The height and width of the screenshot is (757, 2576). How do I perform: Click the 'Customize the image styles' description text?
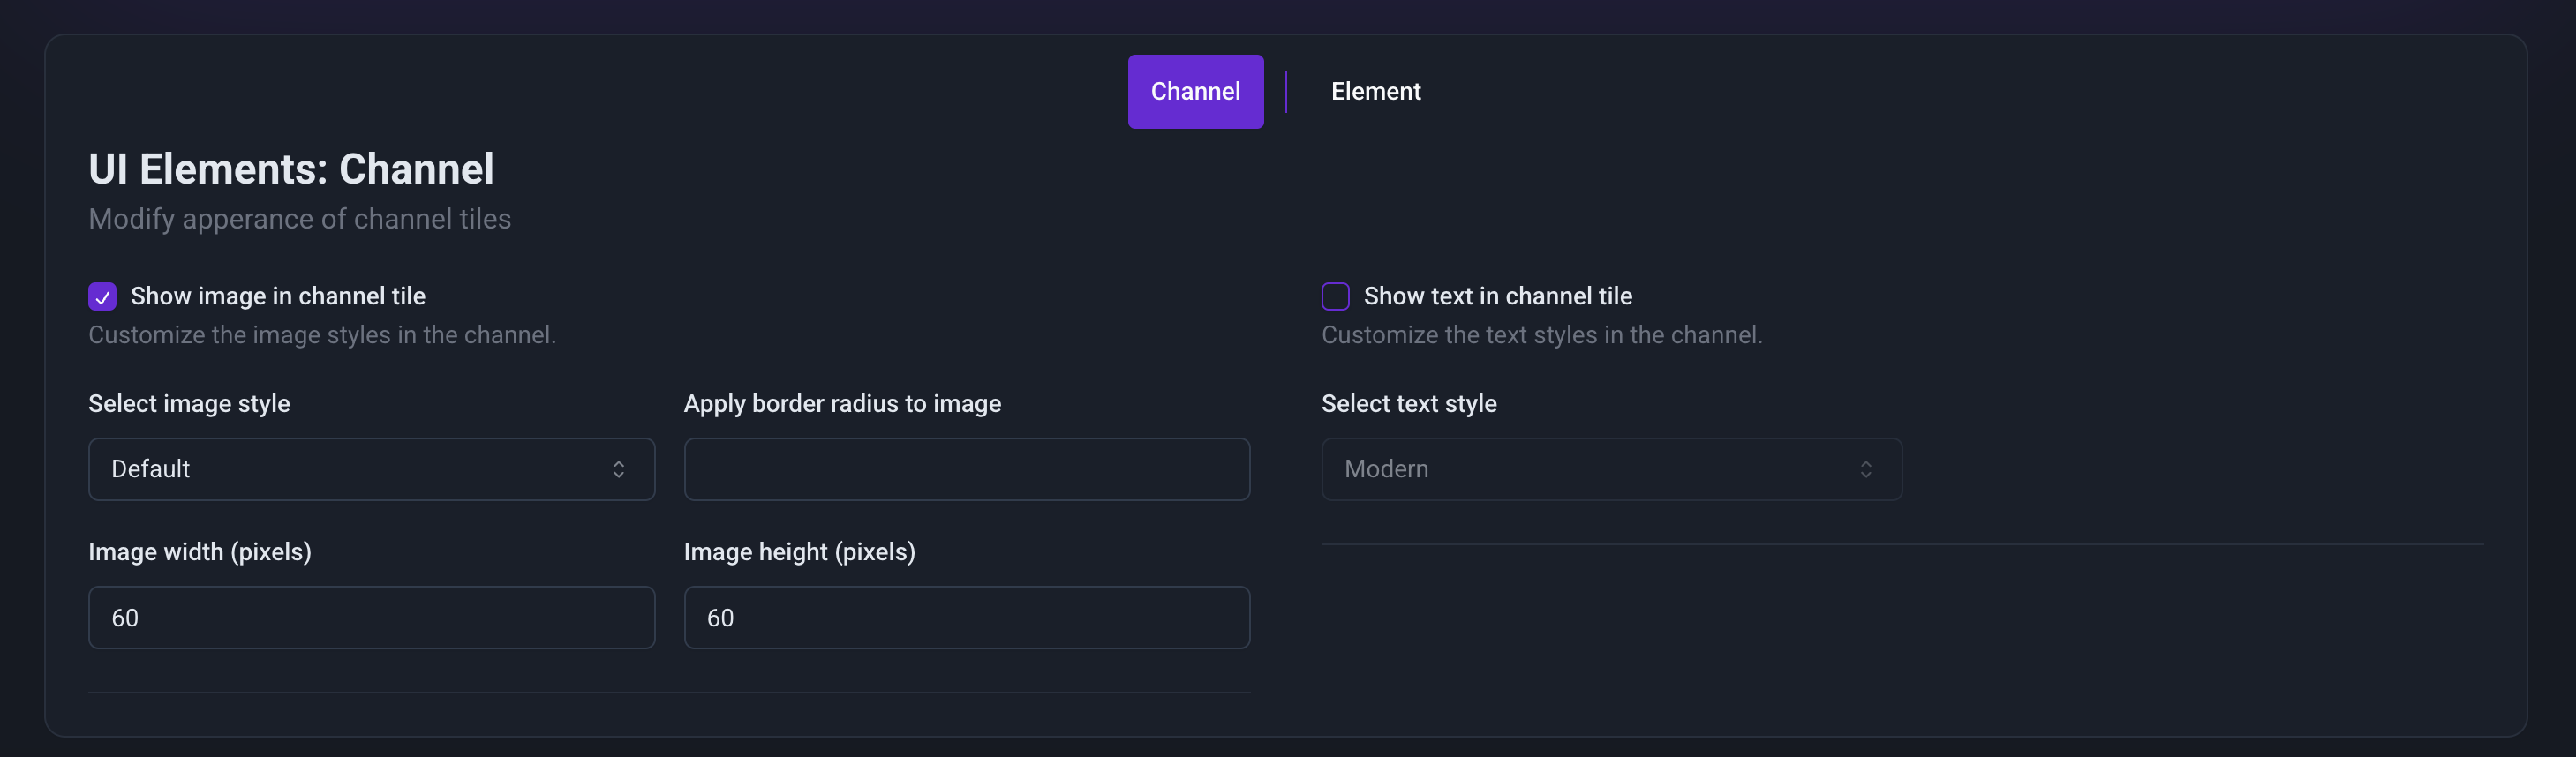[322, 335]
